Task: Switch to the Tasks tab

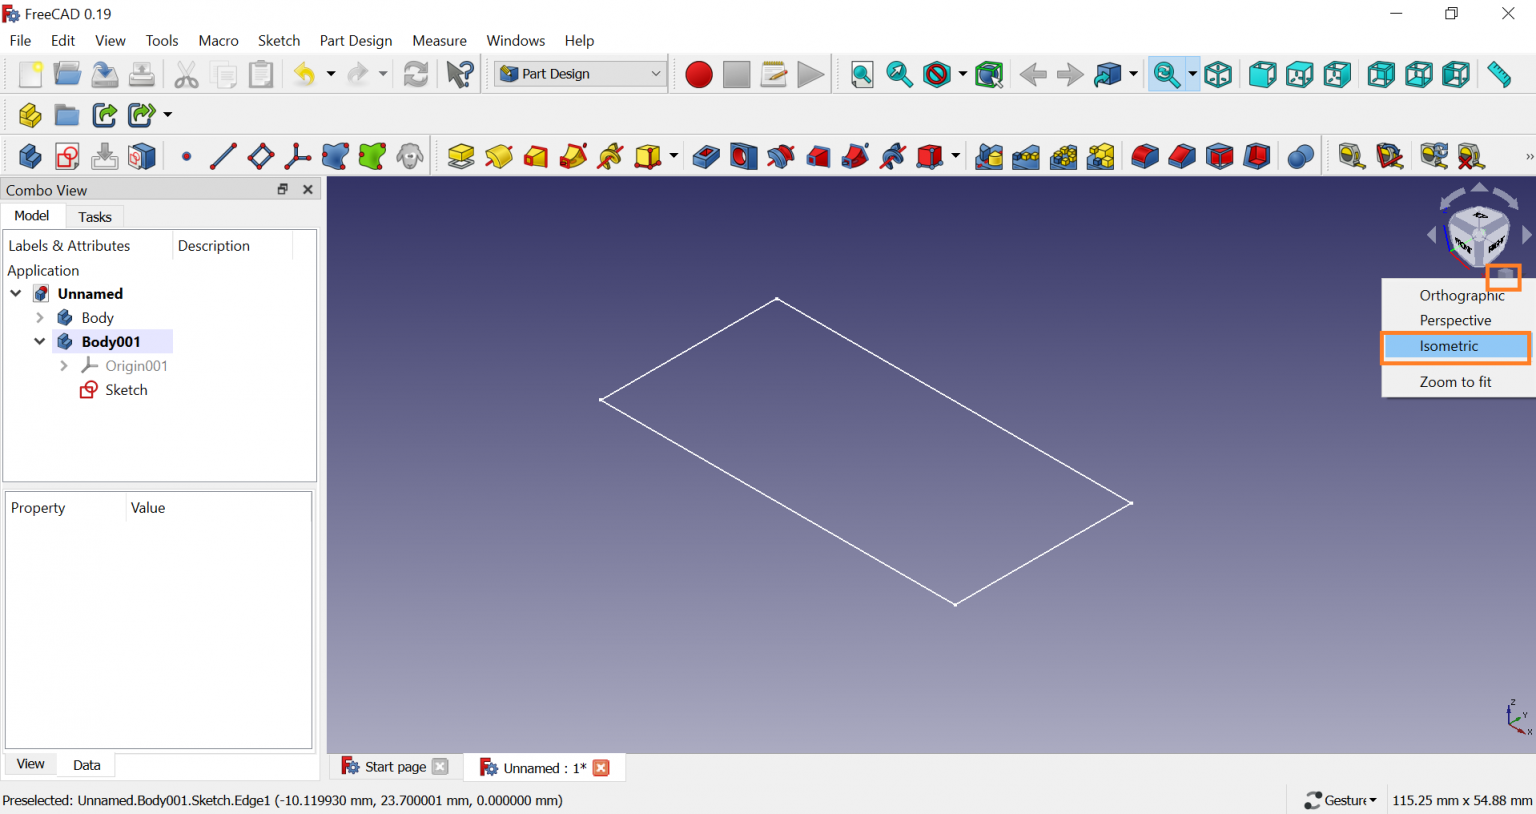Action: (x=95, y=217)
